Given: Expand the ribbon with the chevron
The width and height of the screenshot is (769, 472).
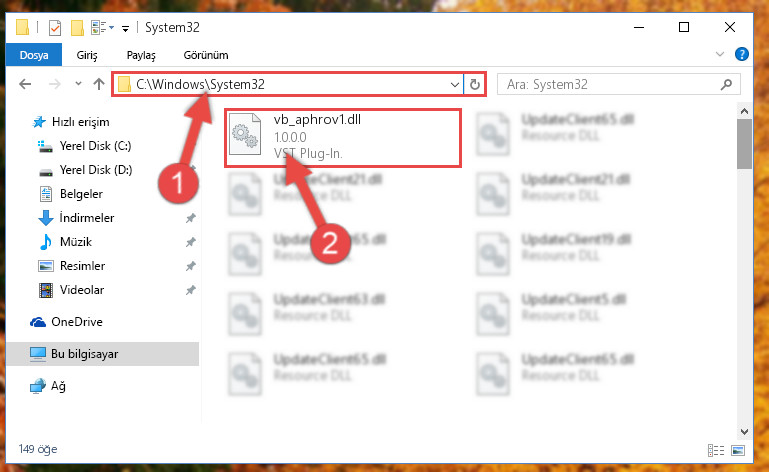Looking at the screenshot, I should (719, 54).
